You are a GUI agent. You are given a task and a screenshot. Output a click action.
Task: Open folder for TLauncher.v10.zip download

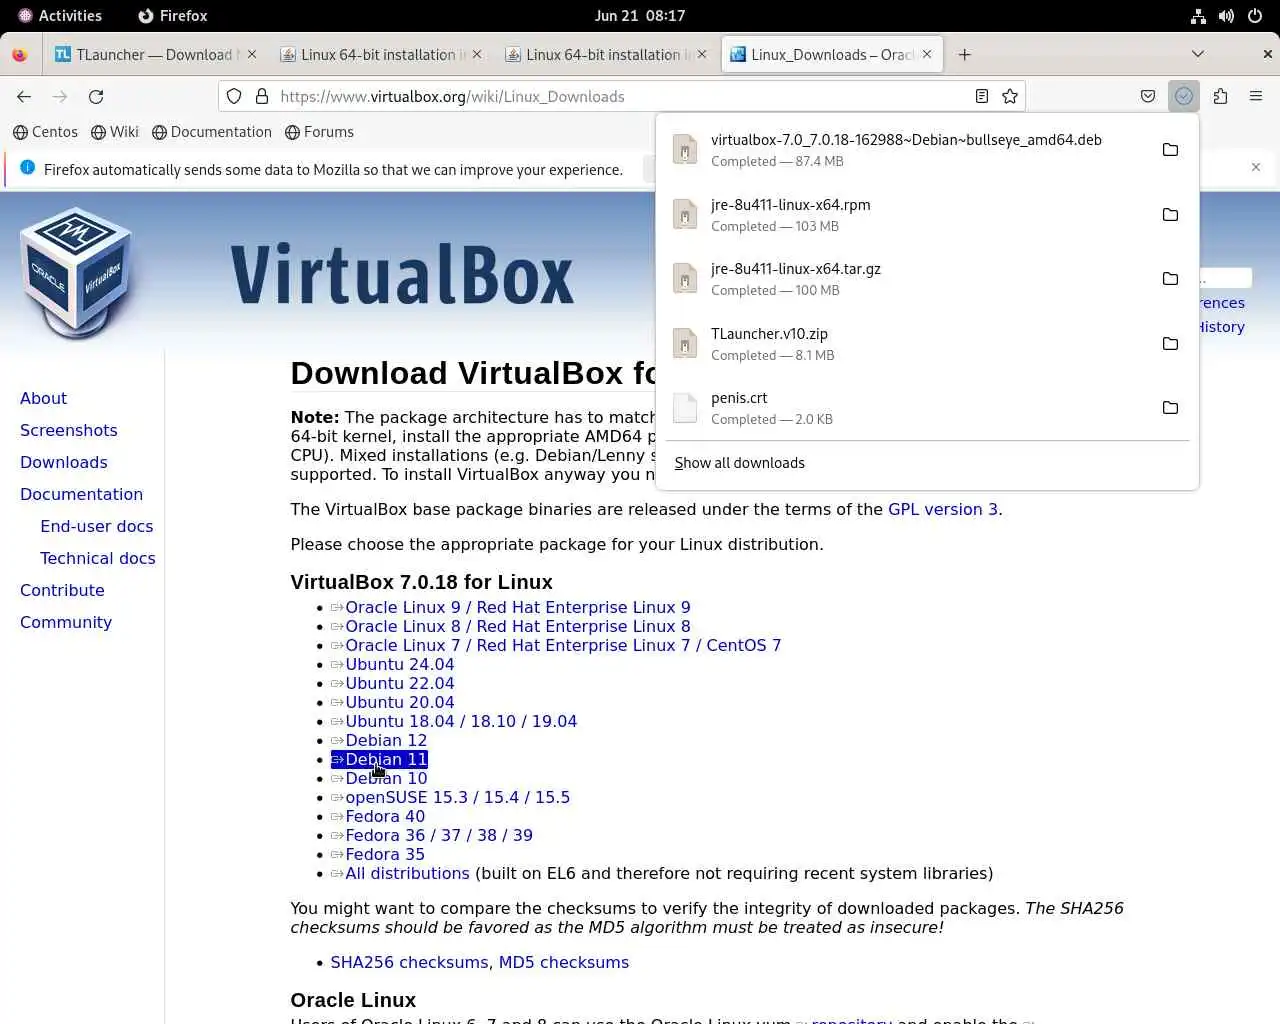tap(1170, 343)
